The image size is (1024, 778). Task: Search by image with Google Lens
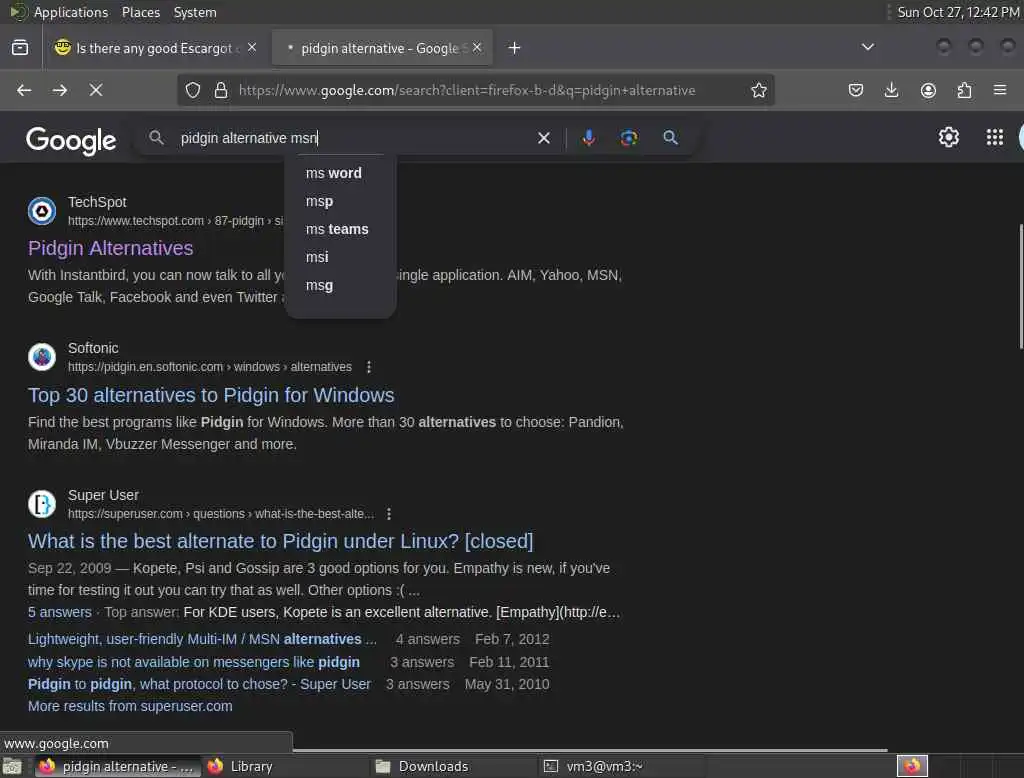[x=629, y=138]
